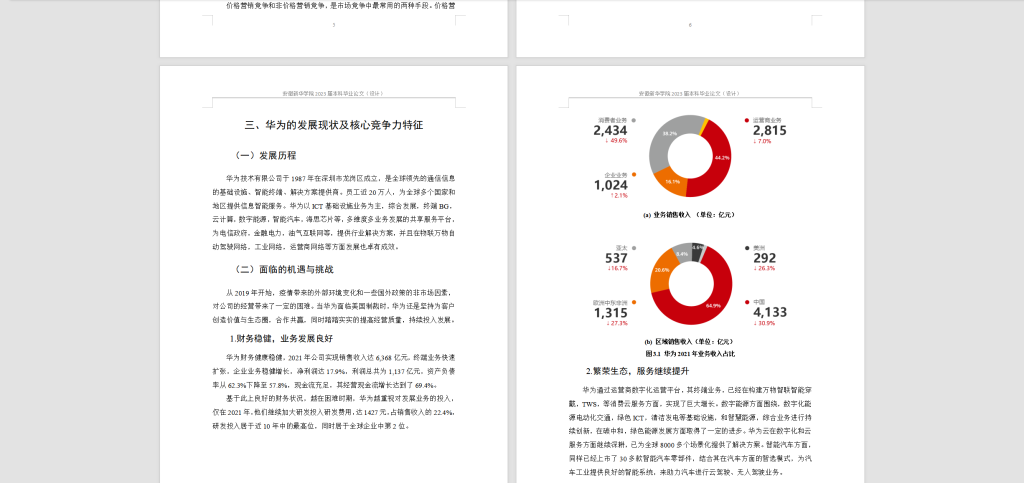Image resolution: width=1024 pixels, height=483 pixels.
Task: Click legend label '企业业务'
Action: coord(616,175)
